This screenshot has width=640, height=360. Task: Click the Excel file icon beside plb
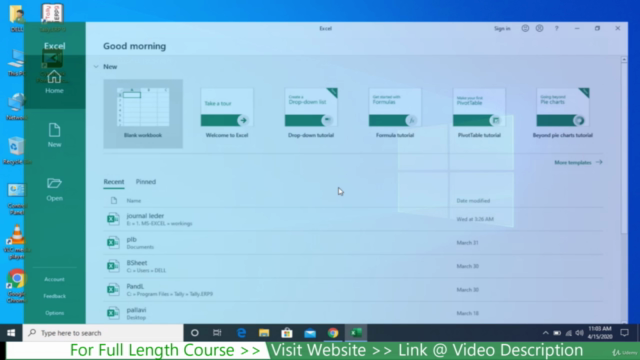pyautogui.click(x=113, y=242)
